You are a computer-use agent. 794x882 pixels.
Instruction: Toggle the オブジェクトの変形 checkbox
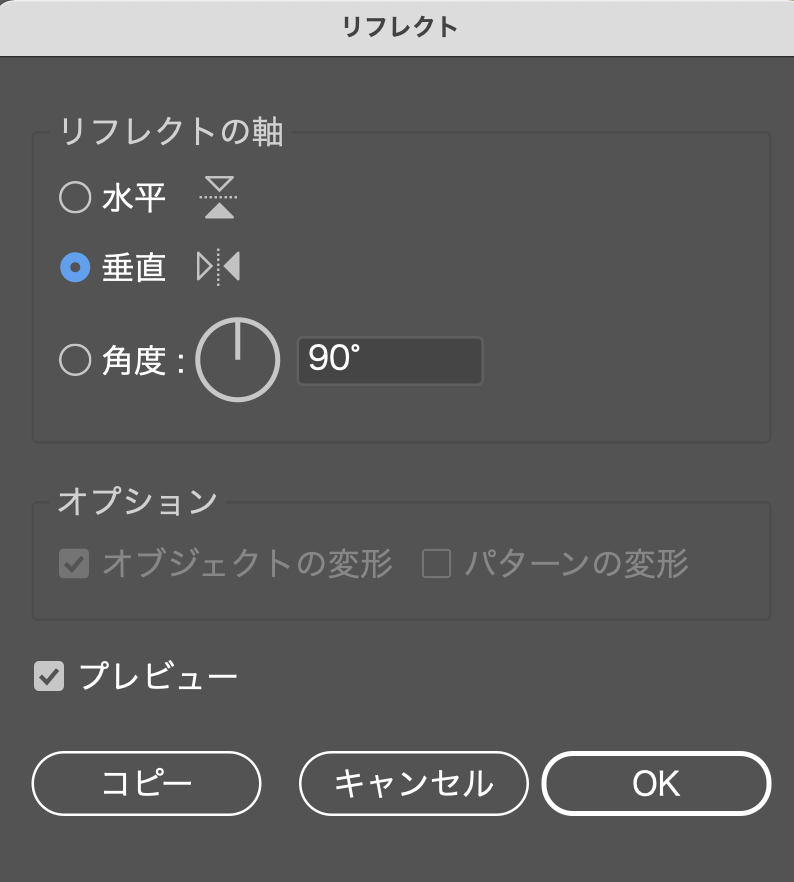point(74,565)
